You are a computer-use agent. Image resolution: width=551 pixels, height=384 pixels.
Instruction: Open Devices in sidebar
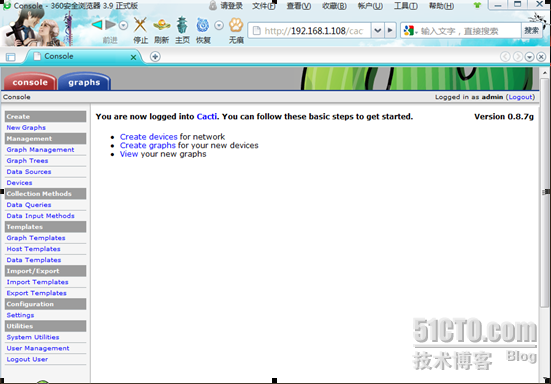[x=19, y=183]
